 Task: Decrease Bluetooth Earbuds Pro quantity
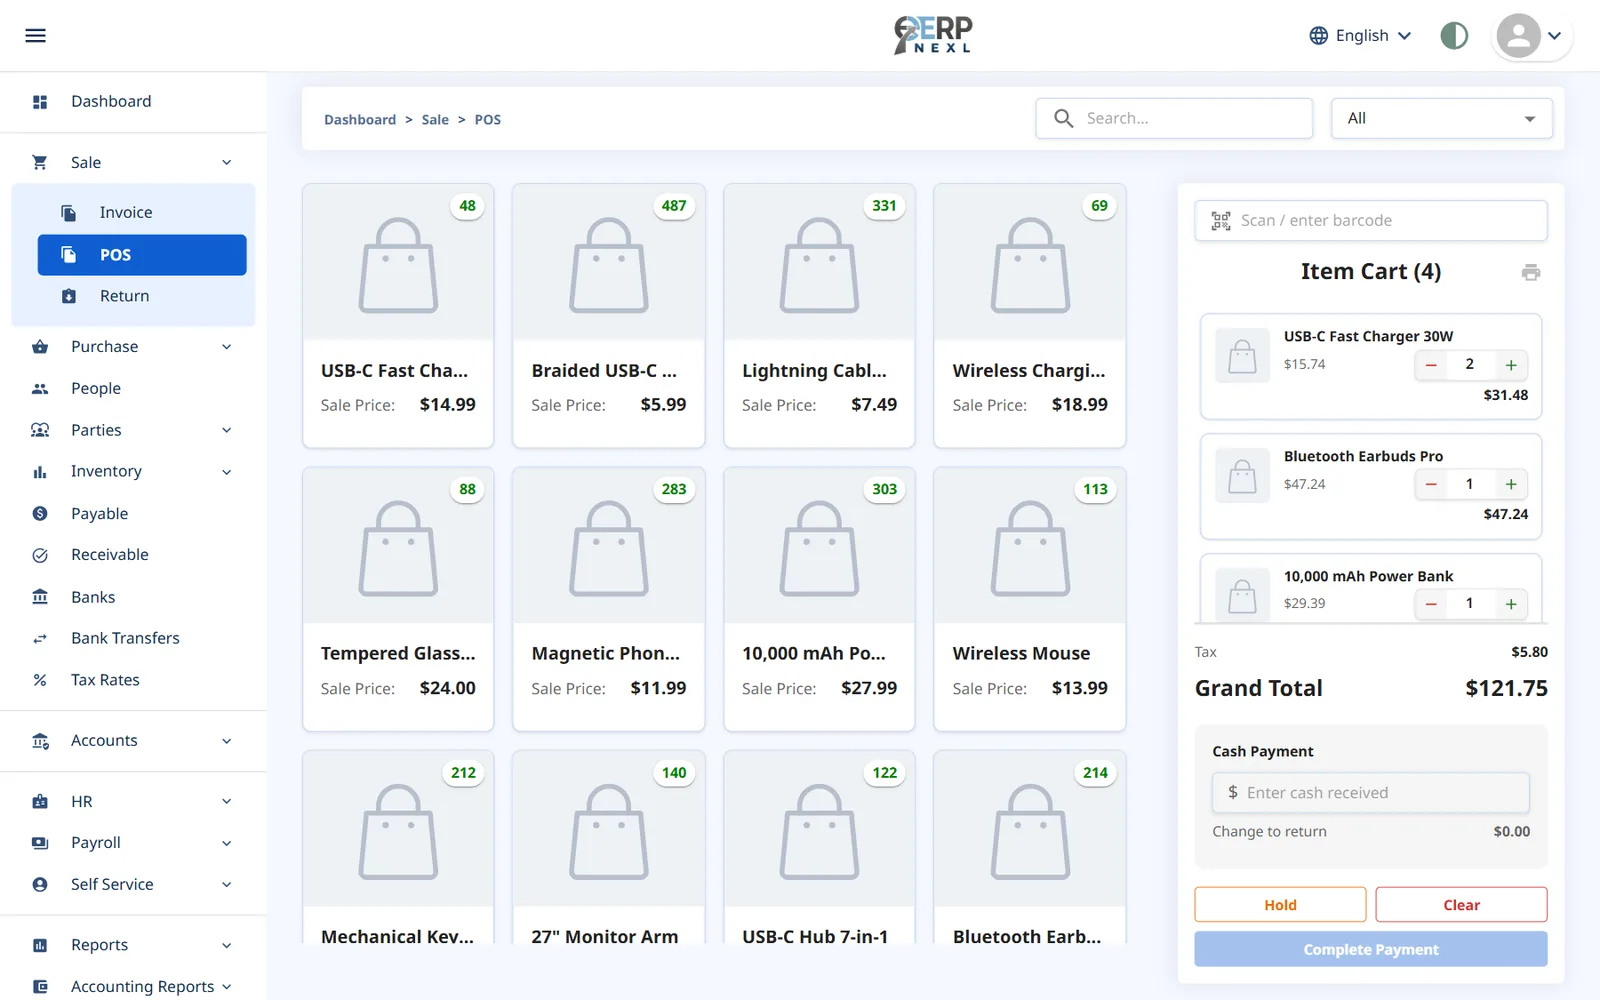point(1431,485)
